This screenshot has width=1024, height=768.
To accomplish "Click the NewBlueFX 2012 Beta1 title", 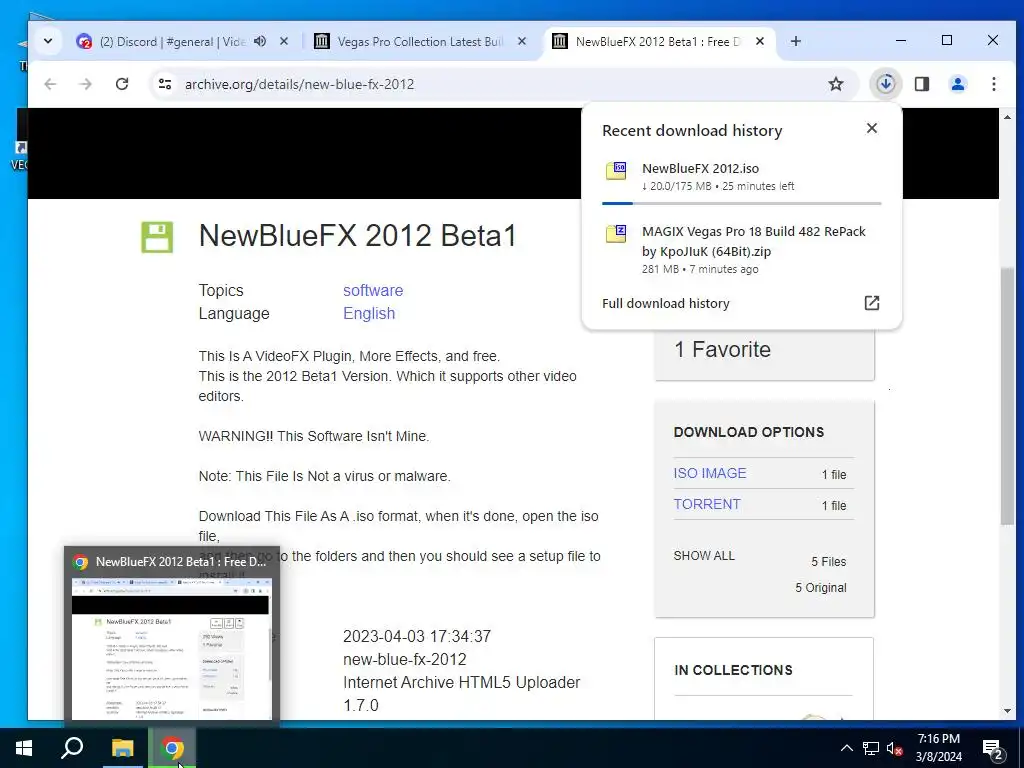I will click(x=357, y=236).
